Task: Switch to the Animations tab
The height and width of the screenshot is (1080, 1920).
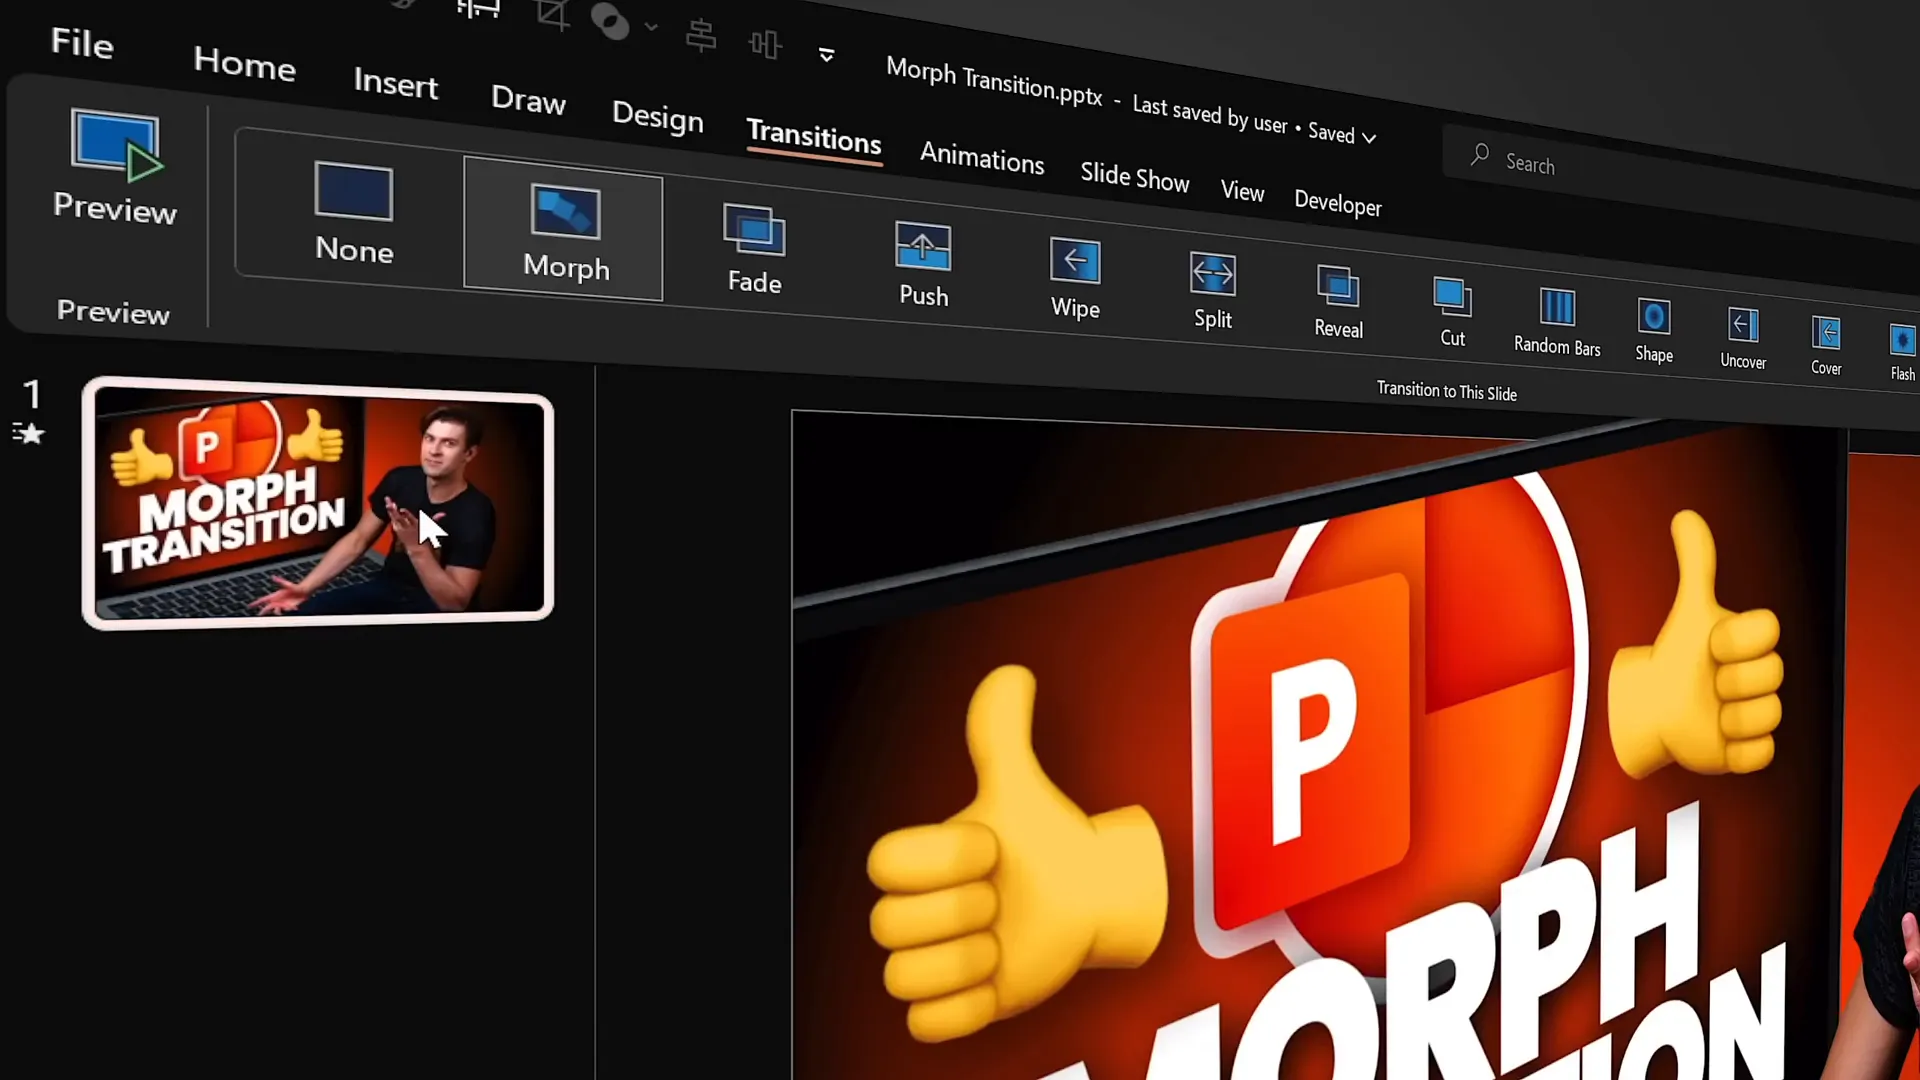Action: tap(981, 157)
